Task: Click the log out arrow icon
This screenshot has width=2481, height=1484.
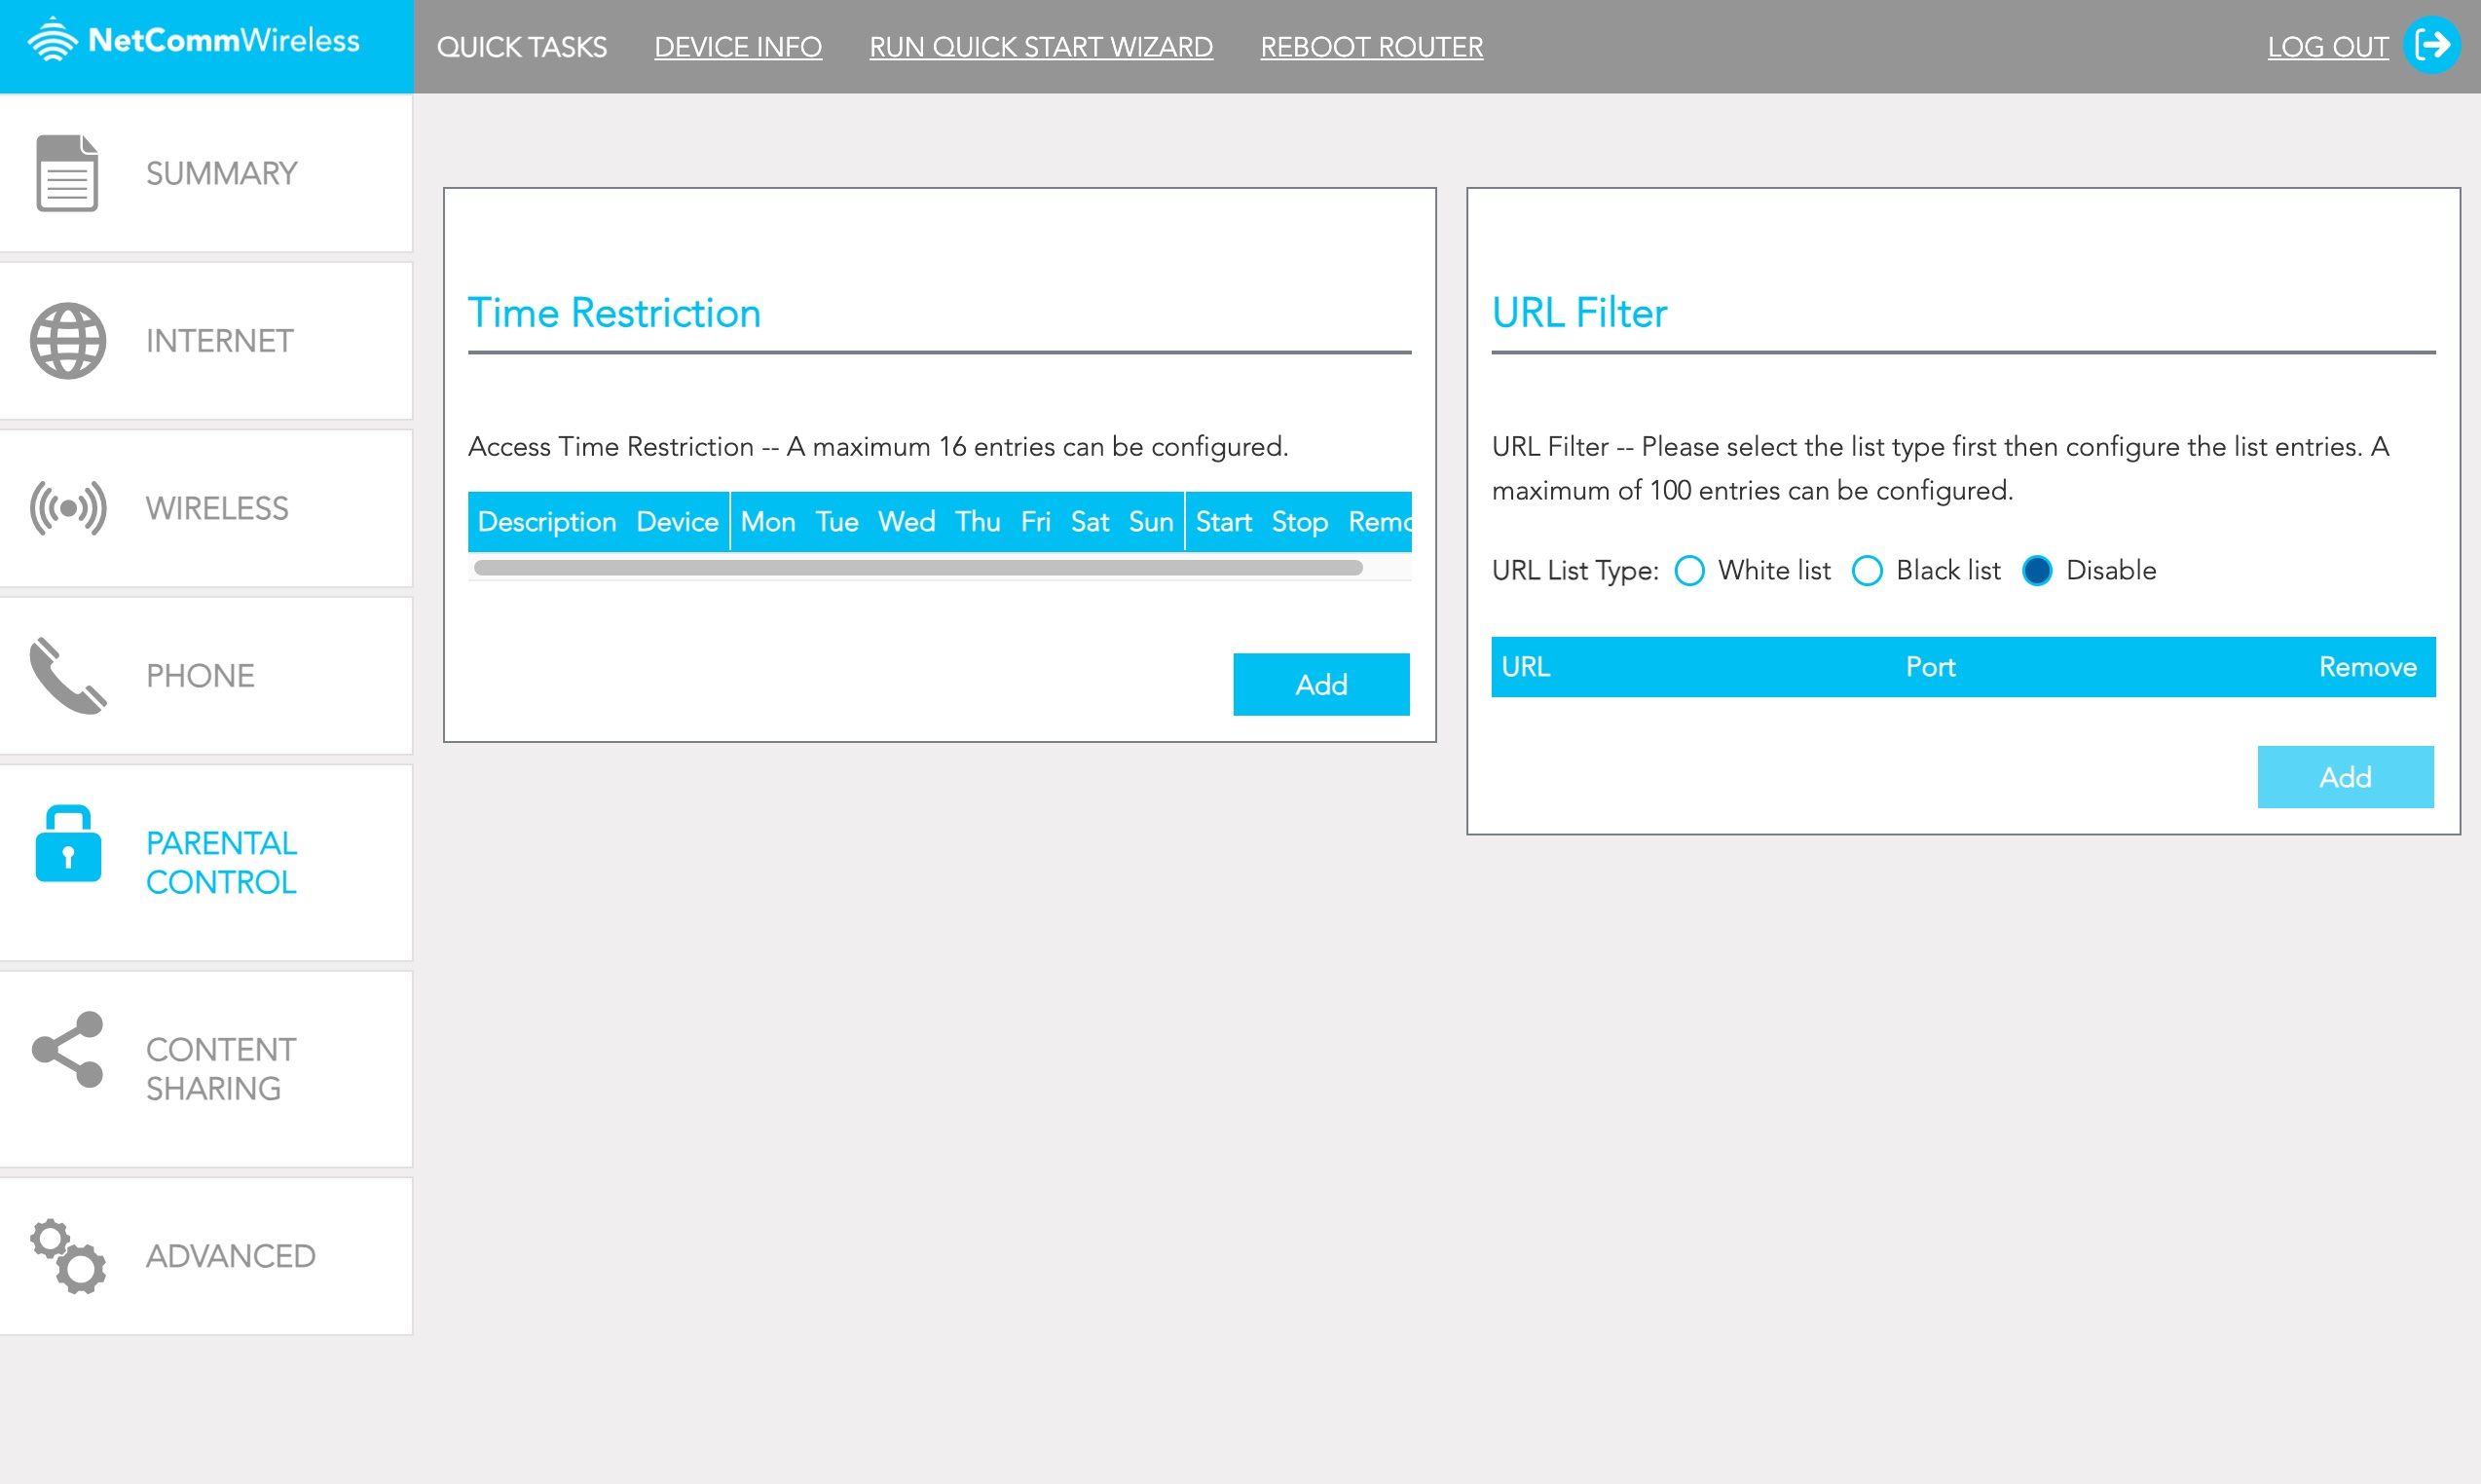Action: point(2432,45)
